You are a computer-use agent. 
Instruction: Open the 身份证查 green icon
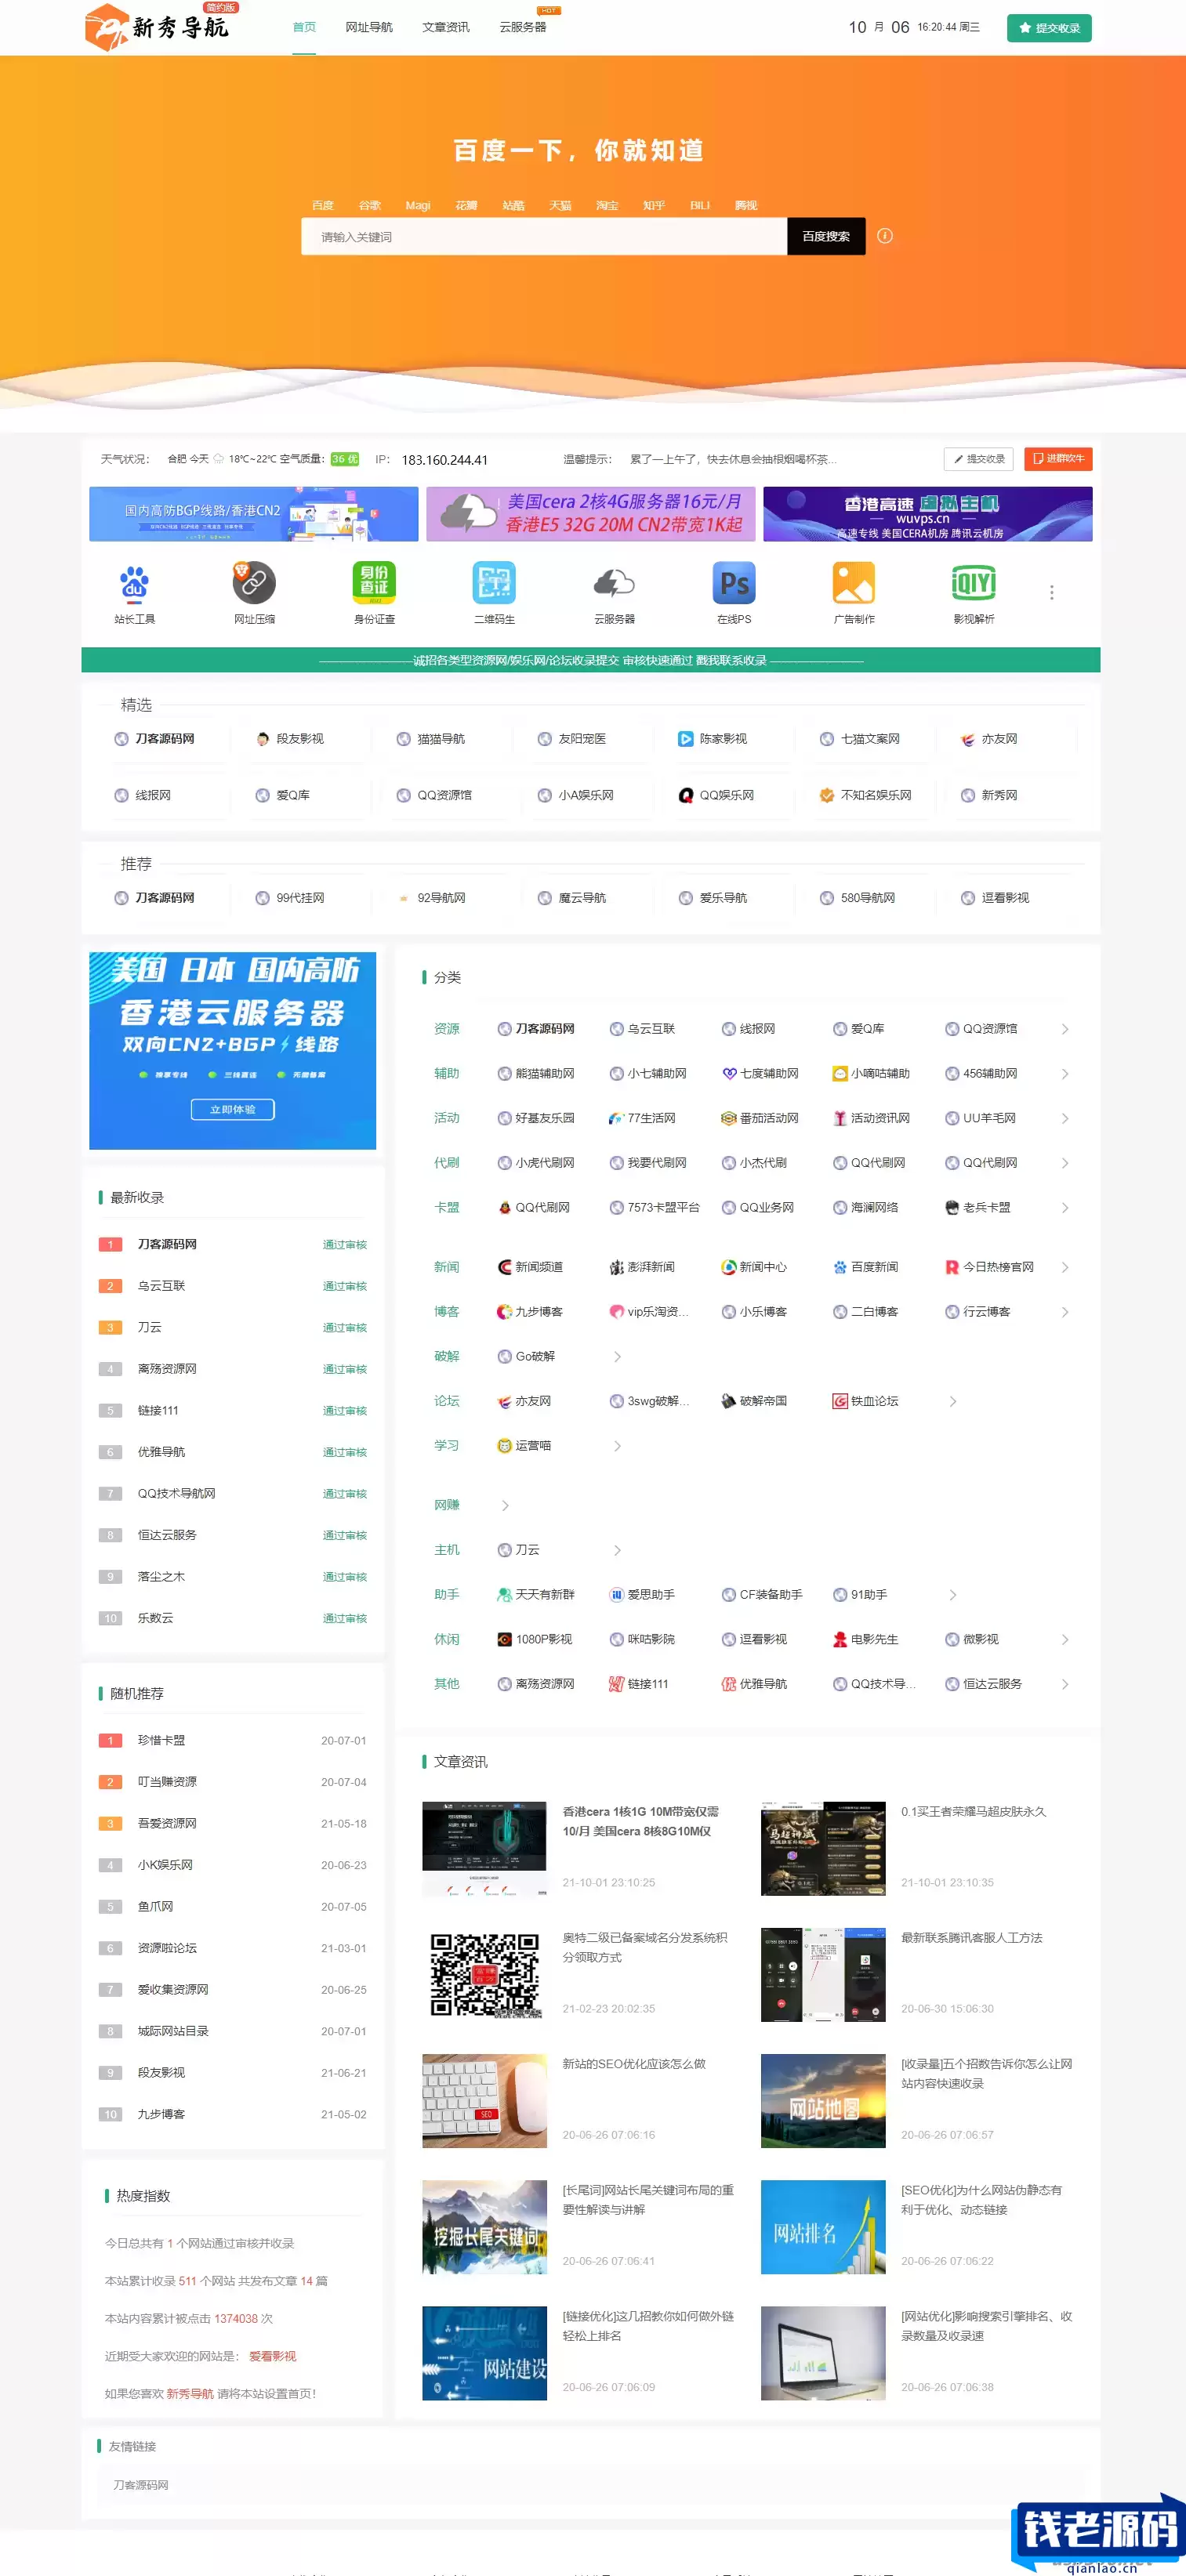tap(374, 583)
